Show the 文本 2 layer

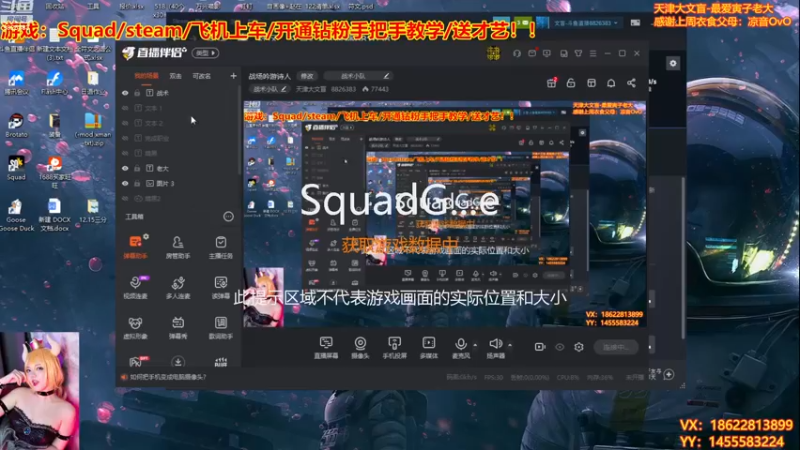click(x=125, y=123)
